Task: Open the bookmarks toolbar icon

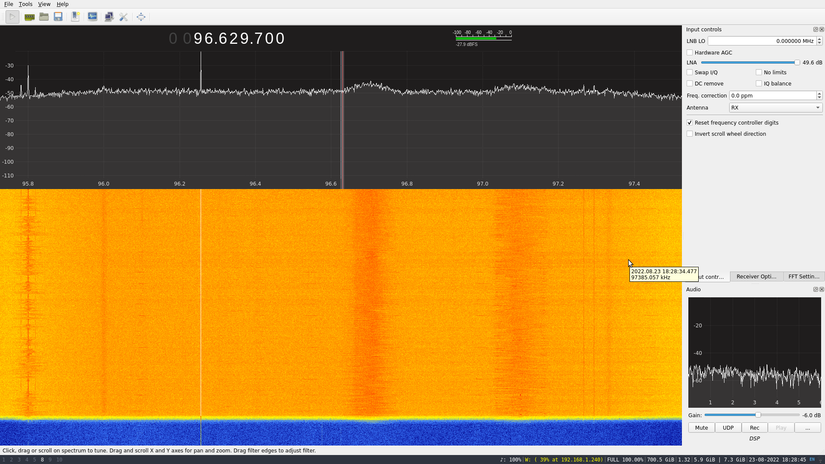Action: [75, 17]
